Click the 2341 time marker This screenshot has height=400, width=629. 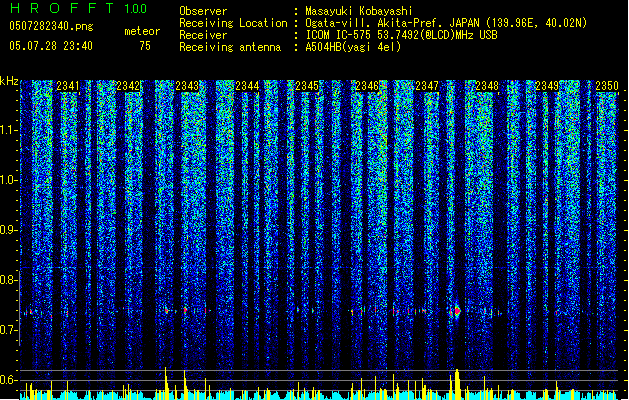click(x=68, y=86)
